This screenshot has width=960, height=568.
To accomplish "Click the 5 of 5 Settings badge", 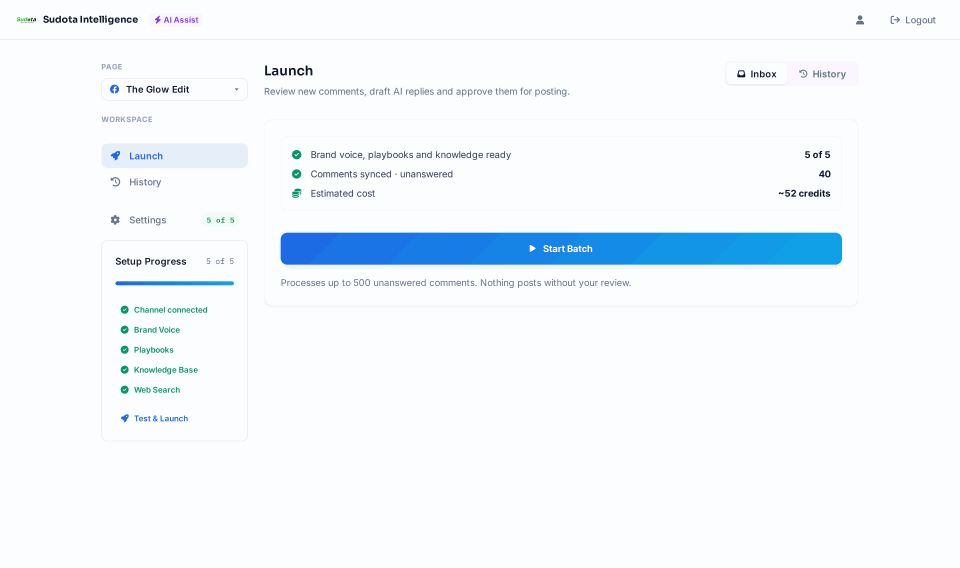I will [220, 220].
